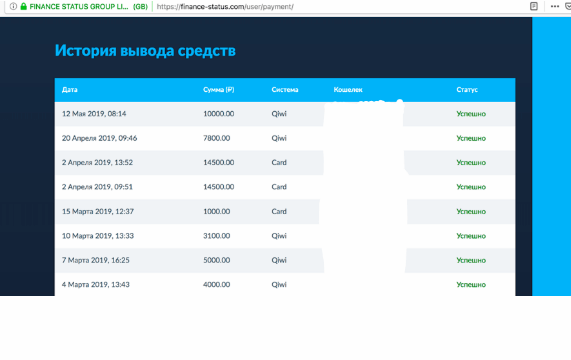This screenshot has width=571, height=360.
Task: Click the 14500.00 amount at 13:52
Action: pos(218,162)
